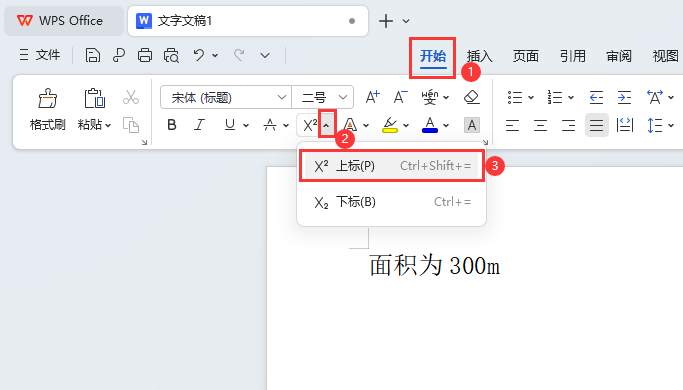Cut selection with scissors icon
683x390 pixels.
coord(131,97)
